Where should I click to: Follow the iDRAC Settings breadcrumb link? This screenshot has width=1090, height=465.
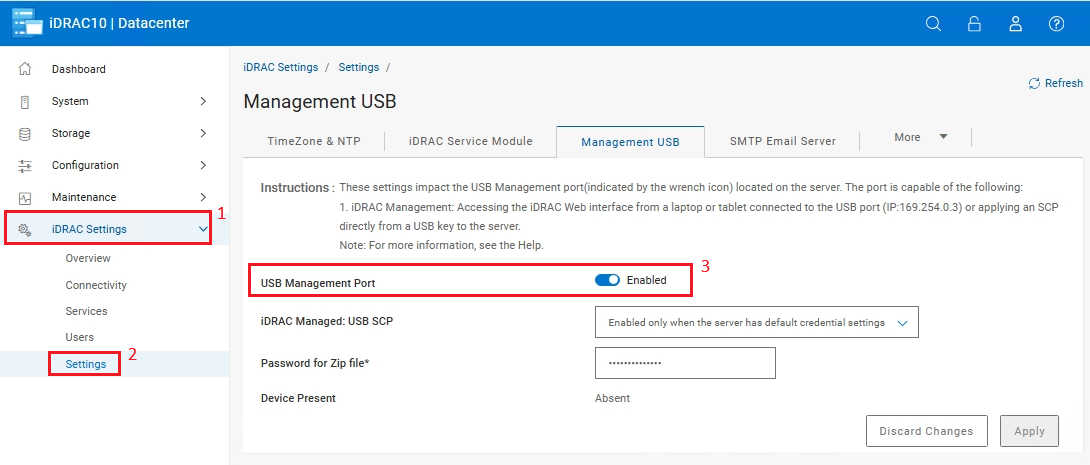[281, 67]
